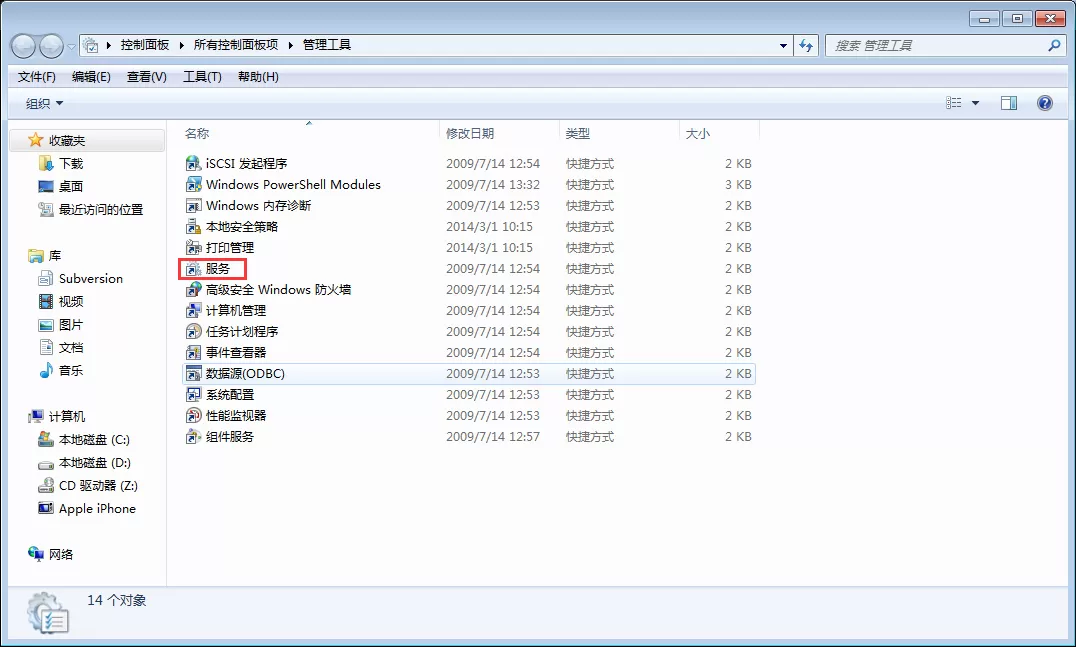Click the Forward navigation arrow
Screen dimensions: 1076x647
point(51,46)
